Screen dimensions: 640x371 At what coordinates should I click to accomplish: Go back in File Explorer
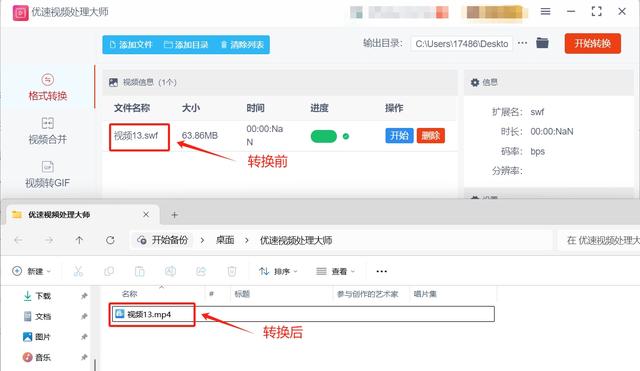[18, 240]
